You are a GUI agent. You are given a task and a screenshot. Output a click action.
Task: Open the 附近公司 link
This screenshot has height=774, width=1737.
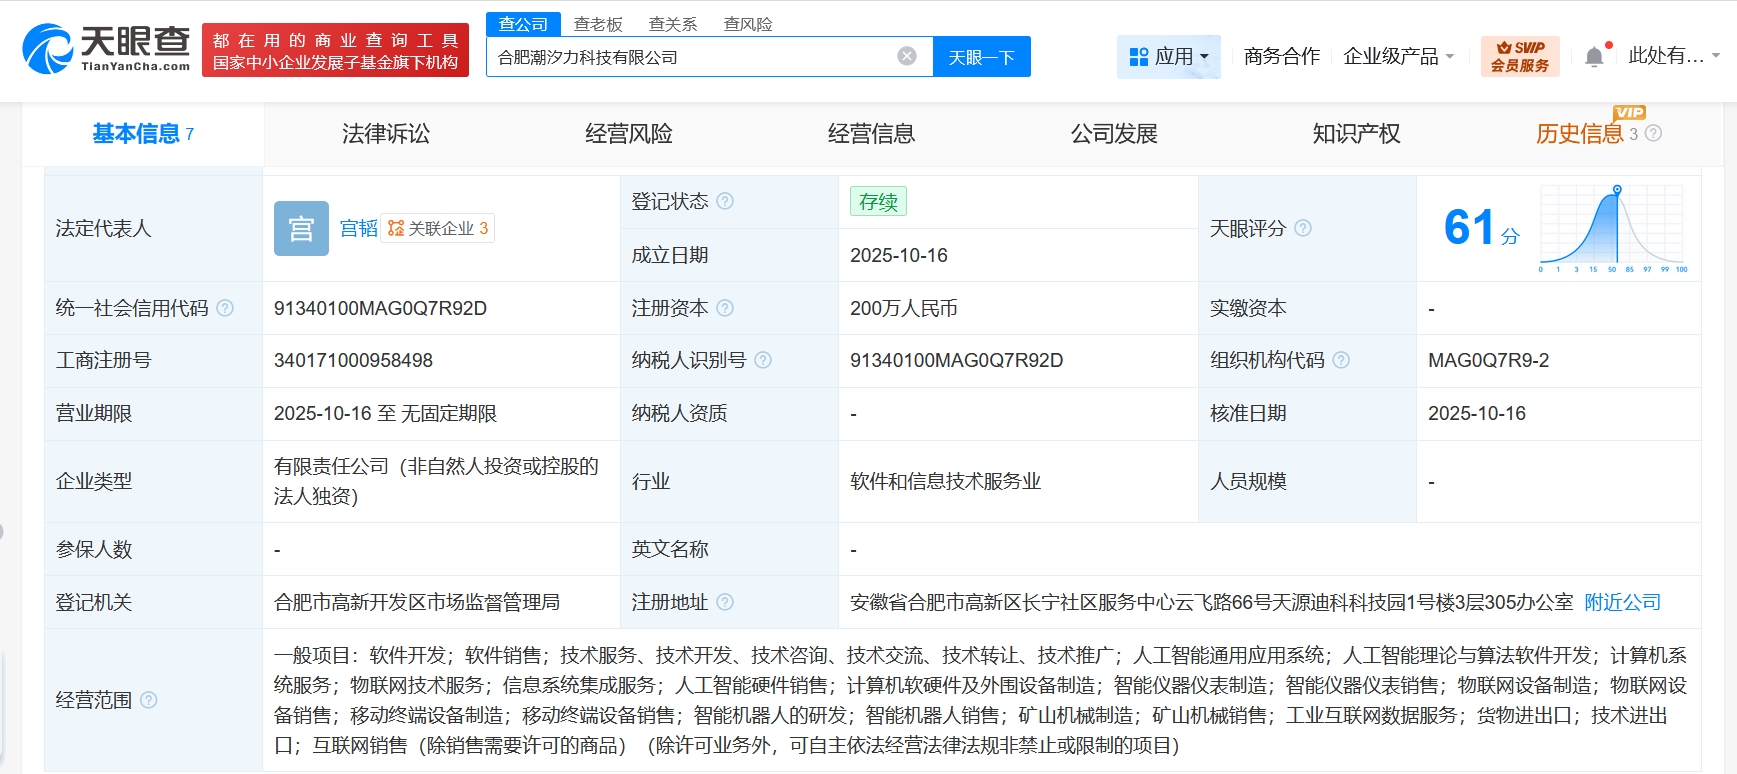point(1622,602)
